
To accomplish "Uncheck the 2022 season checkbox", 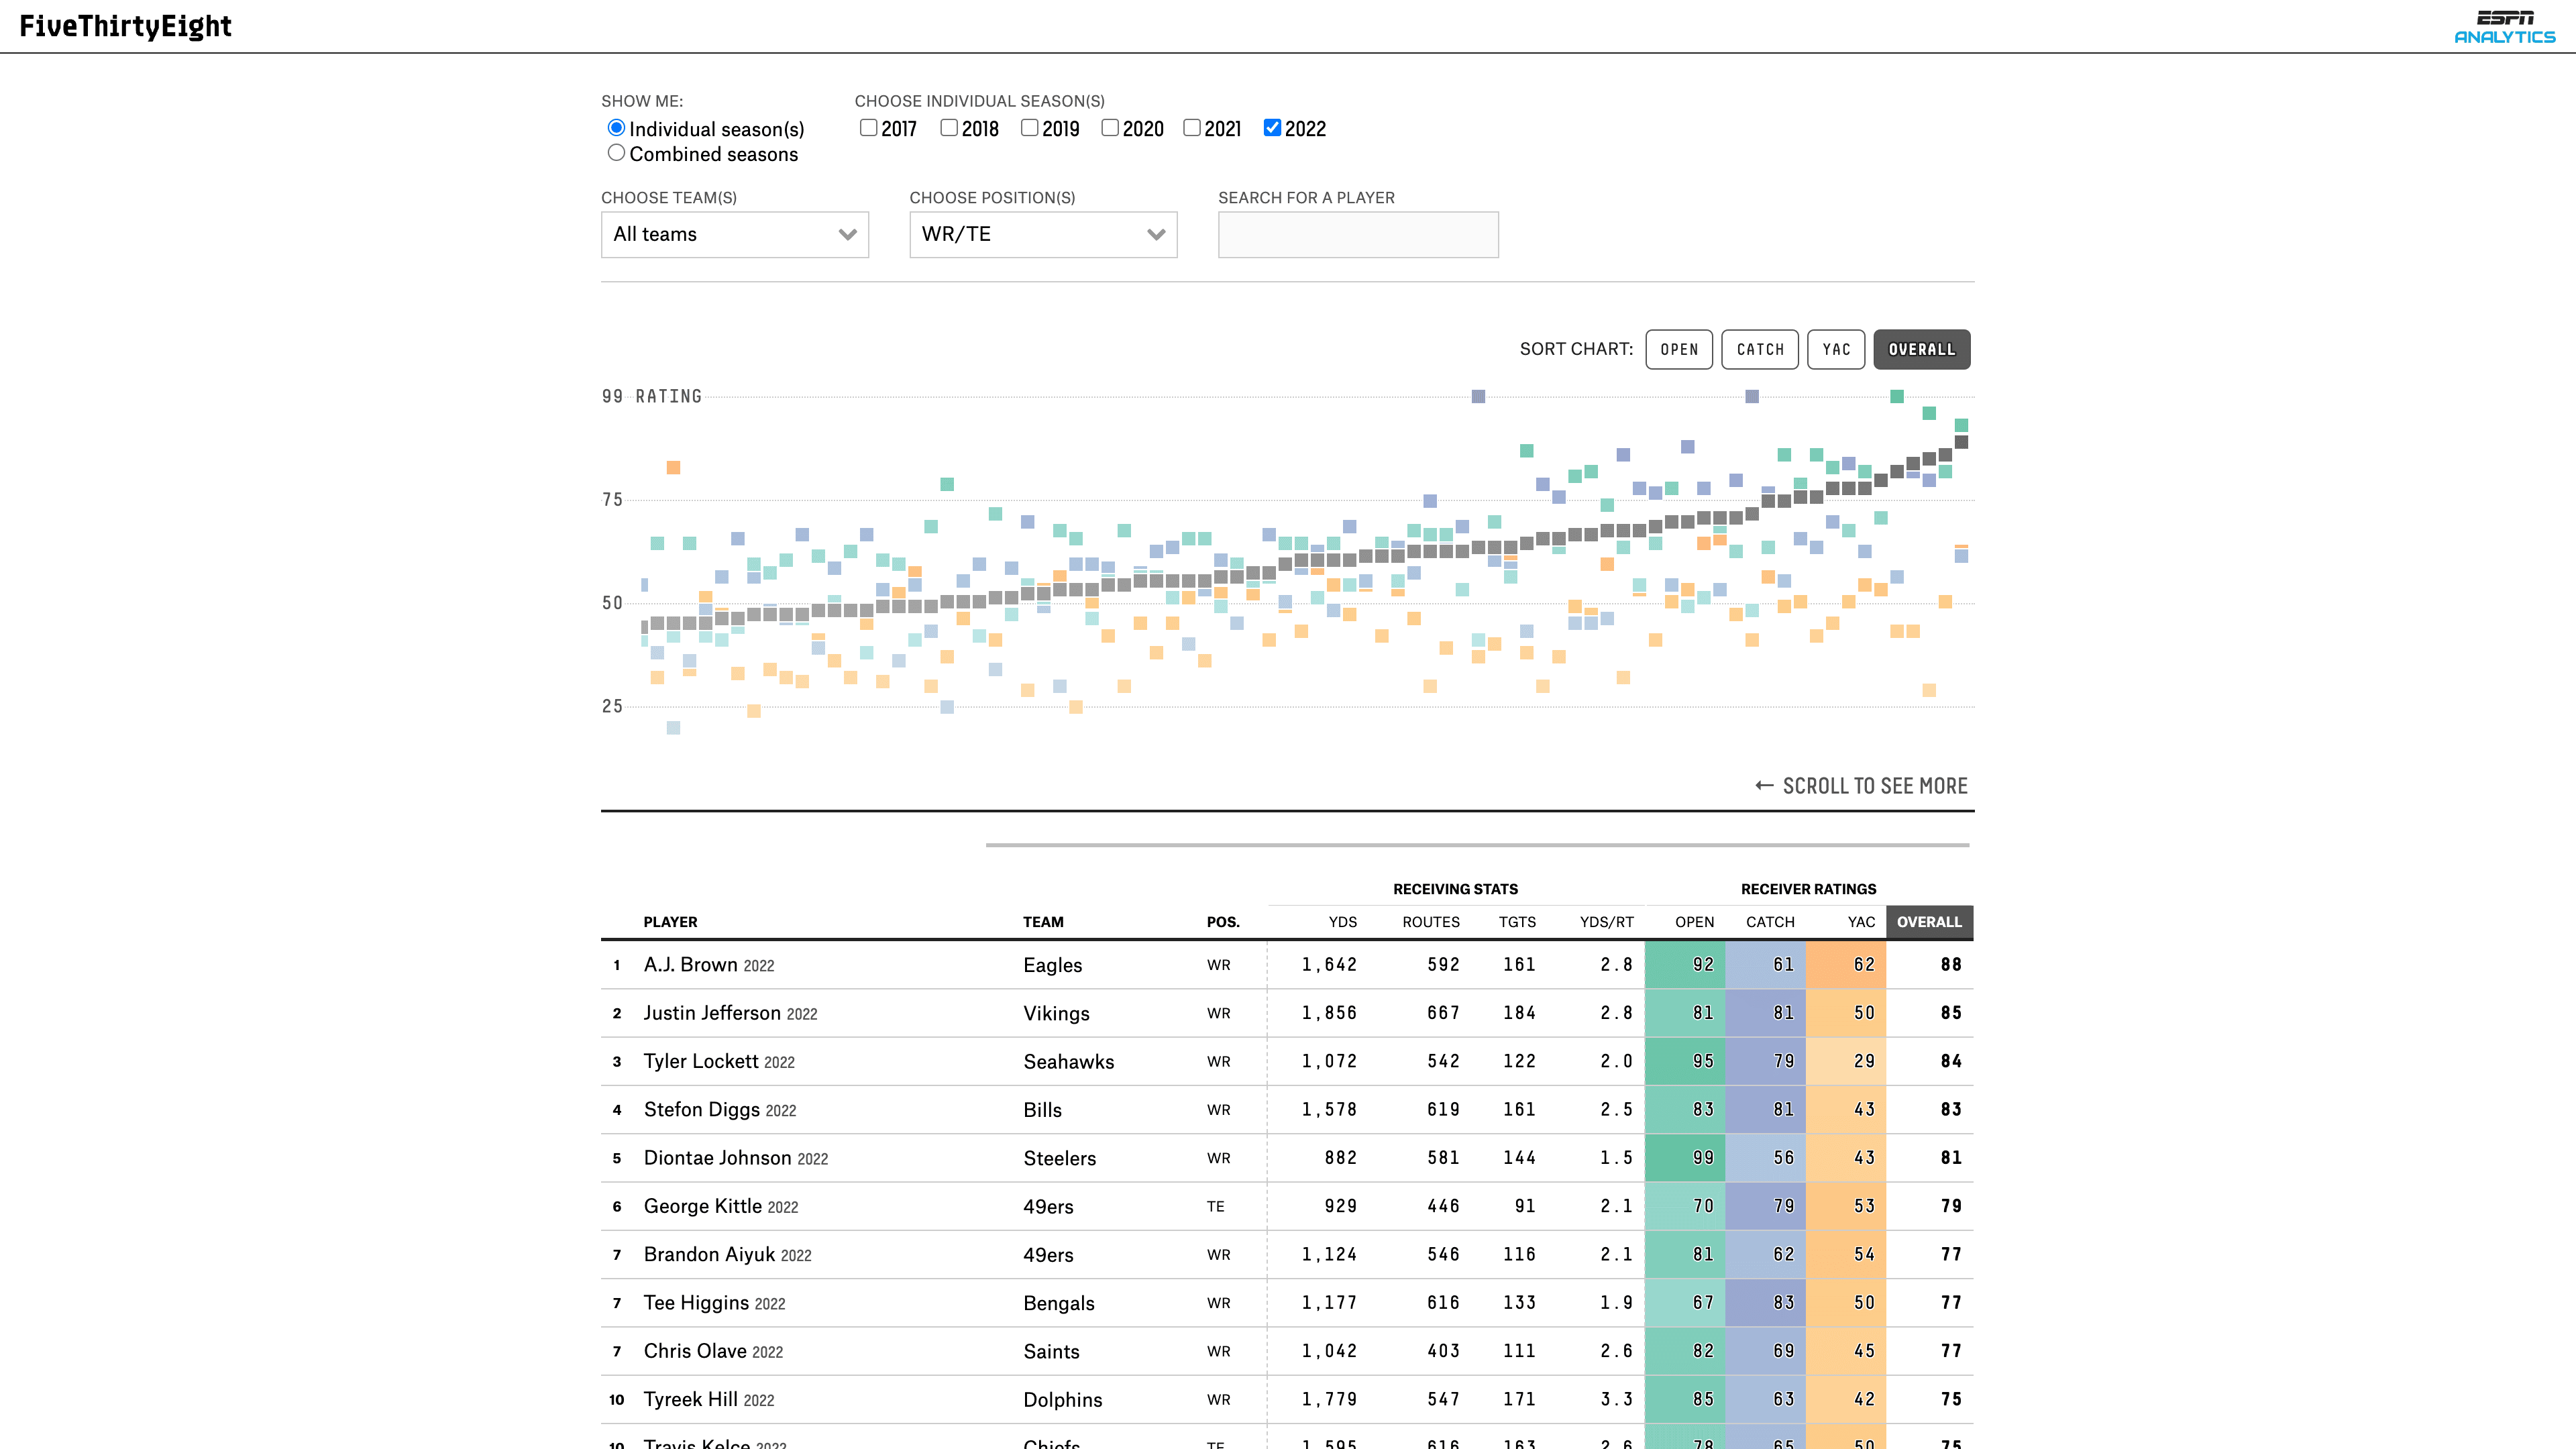I will pyautogui.click(x=1272, y=128).
